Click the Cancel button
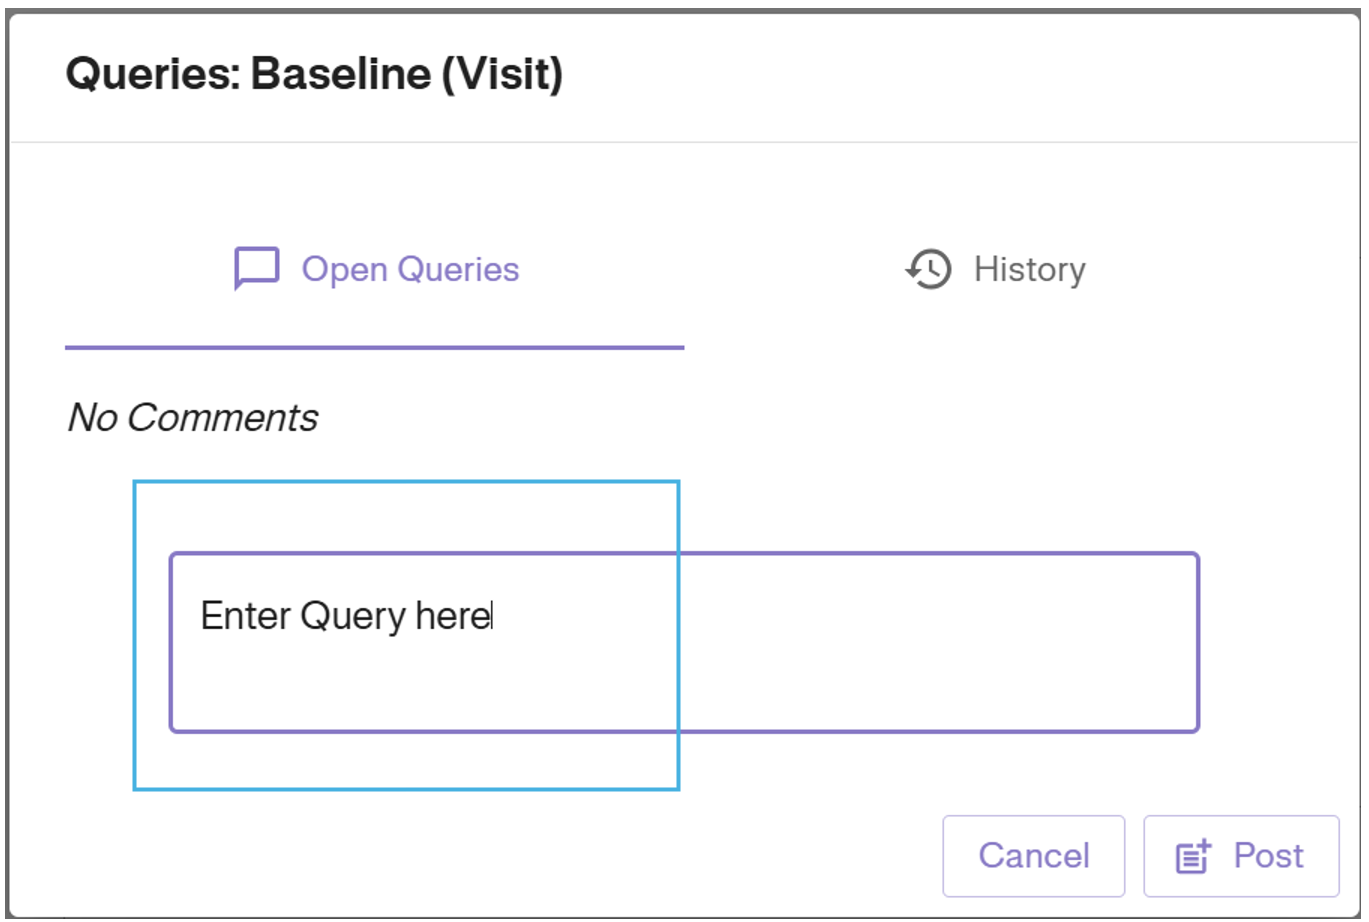1369x922 pixels. click(1034, 855)
